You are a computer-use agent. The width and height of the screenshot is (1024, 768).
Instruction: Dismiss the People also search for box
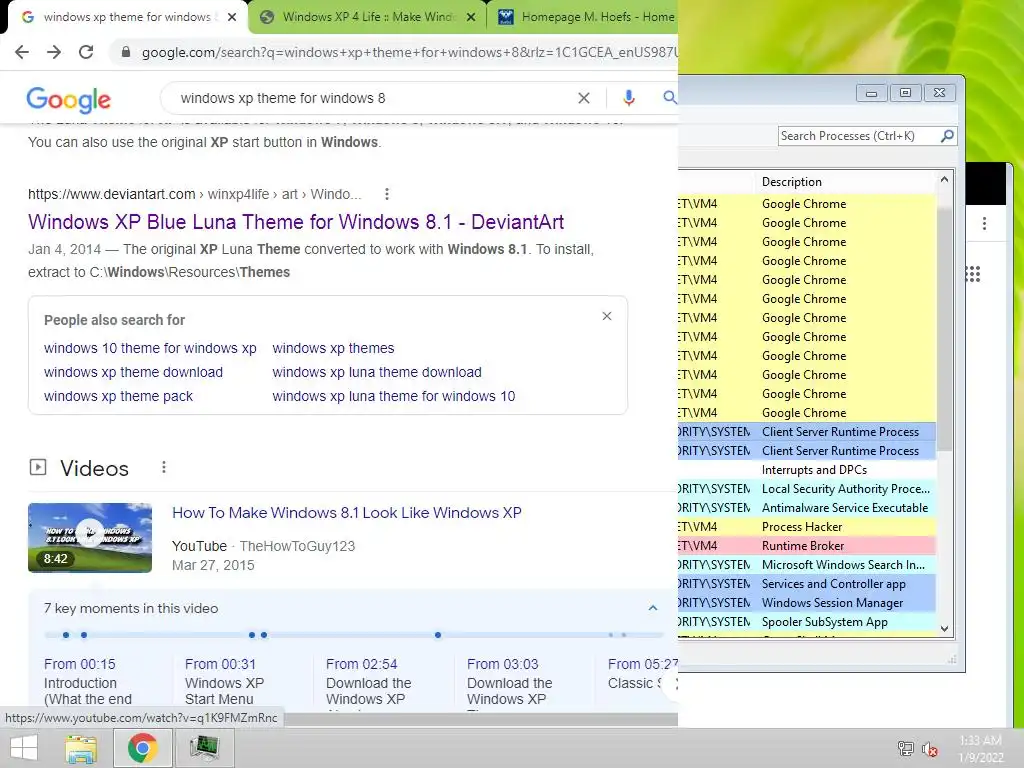click(x=607, y=316)
